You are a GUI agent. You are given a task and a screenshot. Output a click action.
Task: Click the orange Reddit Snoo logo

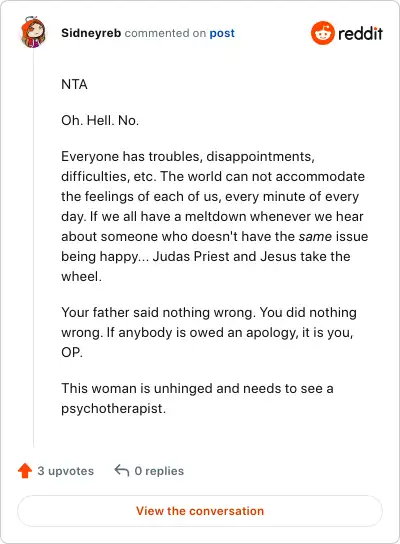[323, 33]
